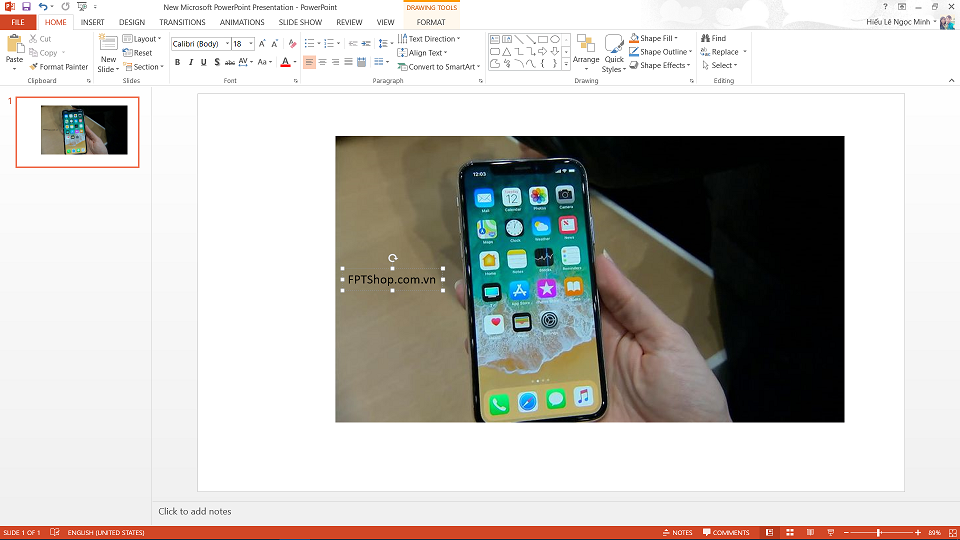Click the New Slide icon

click(x=108, y=44)
